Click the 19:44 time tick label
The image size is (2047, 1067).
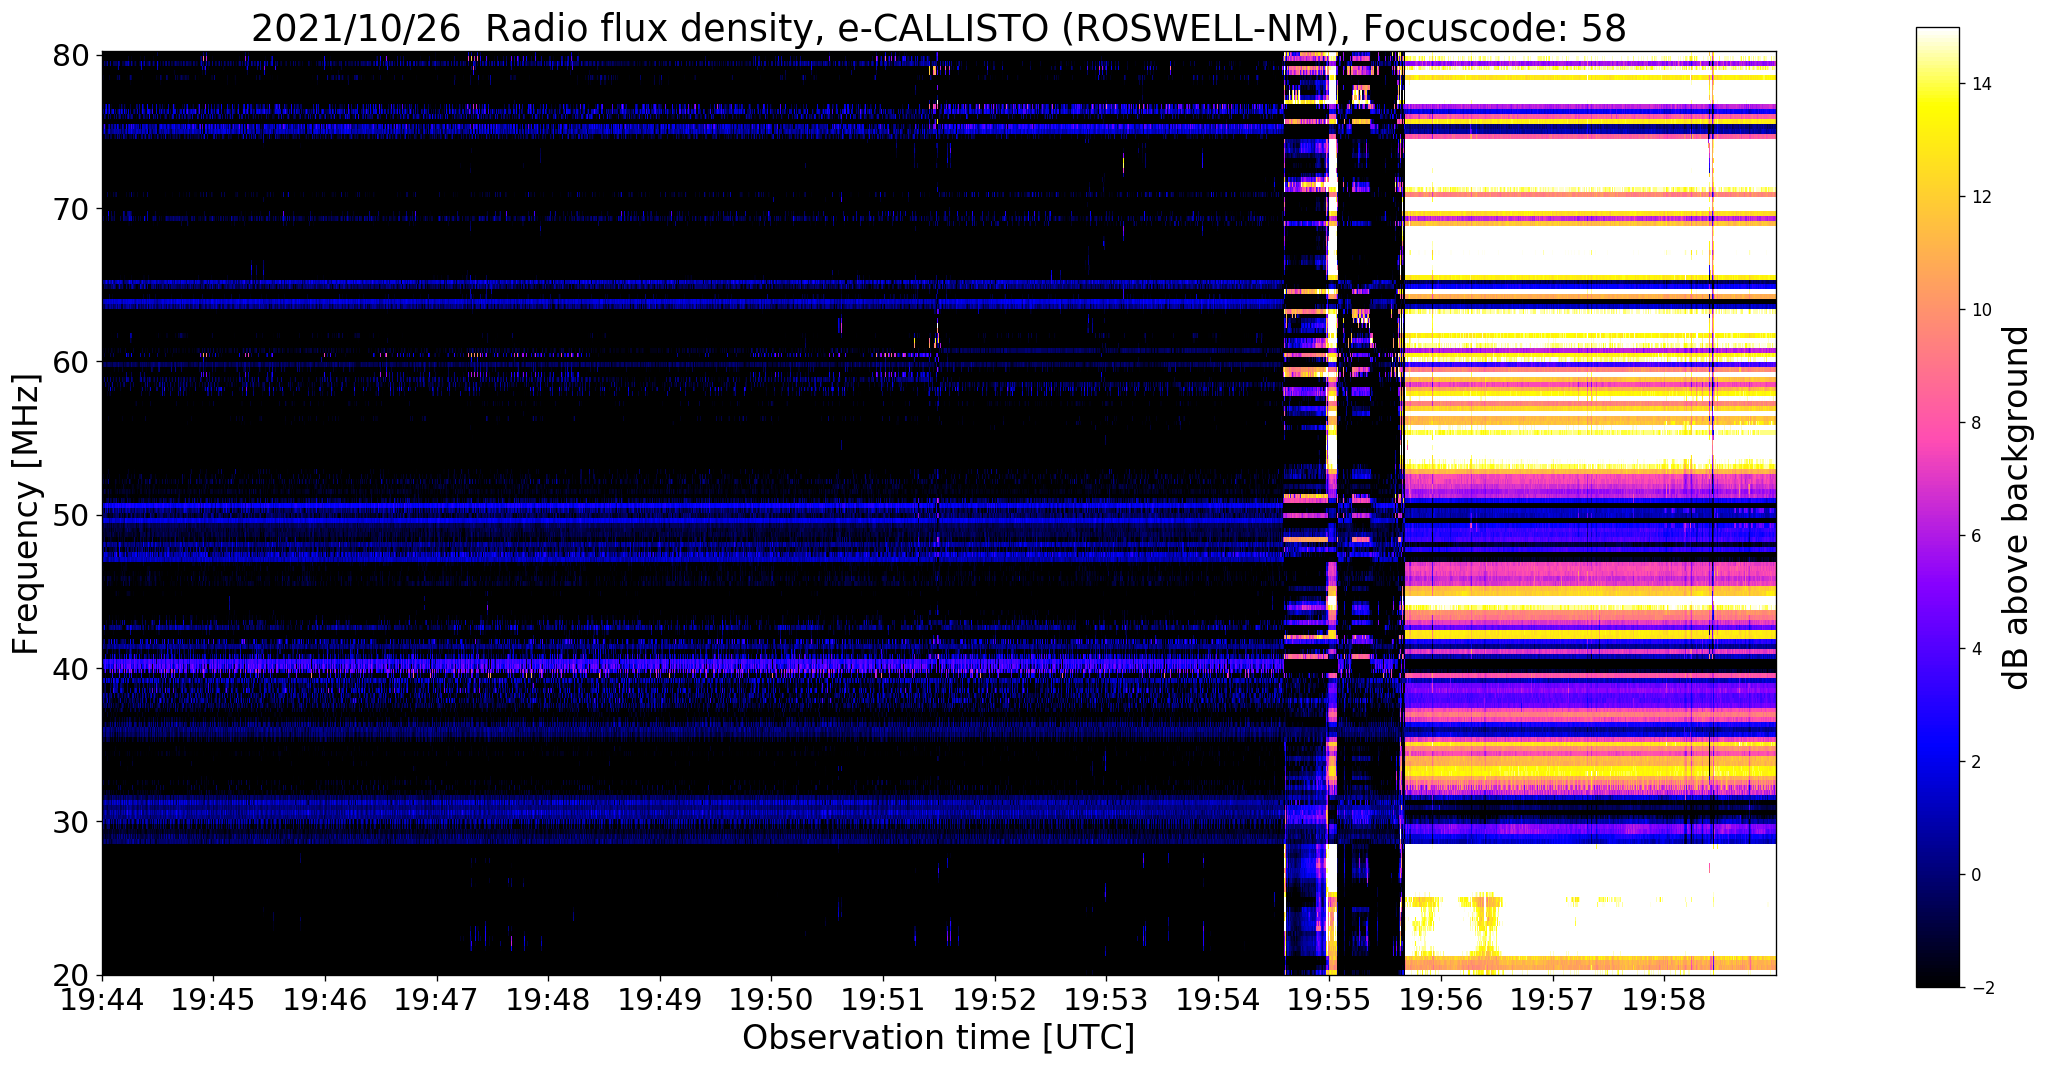[x=102, y=1000]
